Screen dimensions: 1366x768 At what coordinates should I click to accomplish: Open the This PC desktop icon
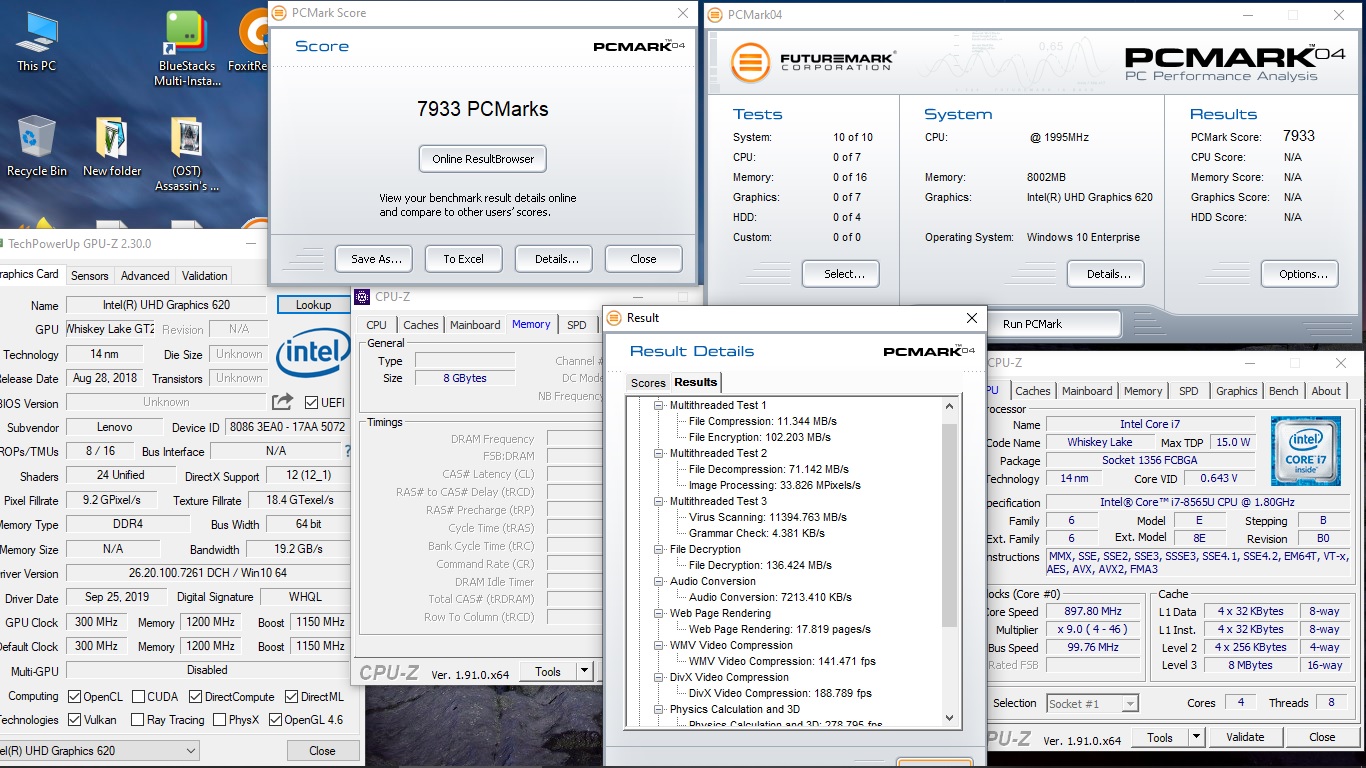point(37,41)
